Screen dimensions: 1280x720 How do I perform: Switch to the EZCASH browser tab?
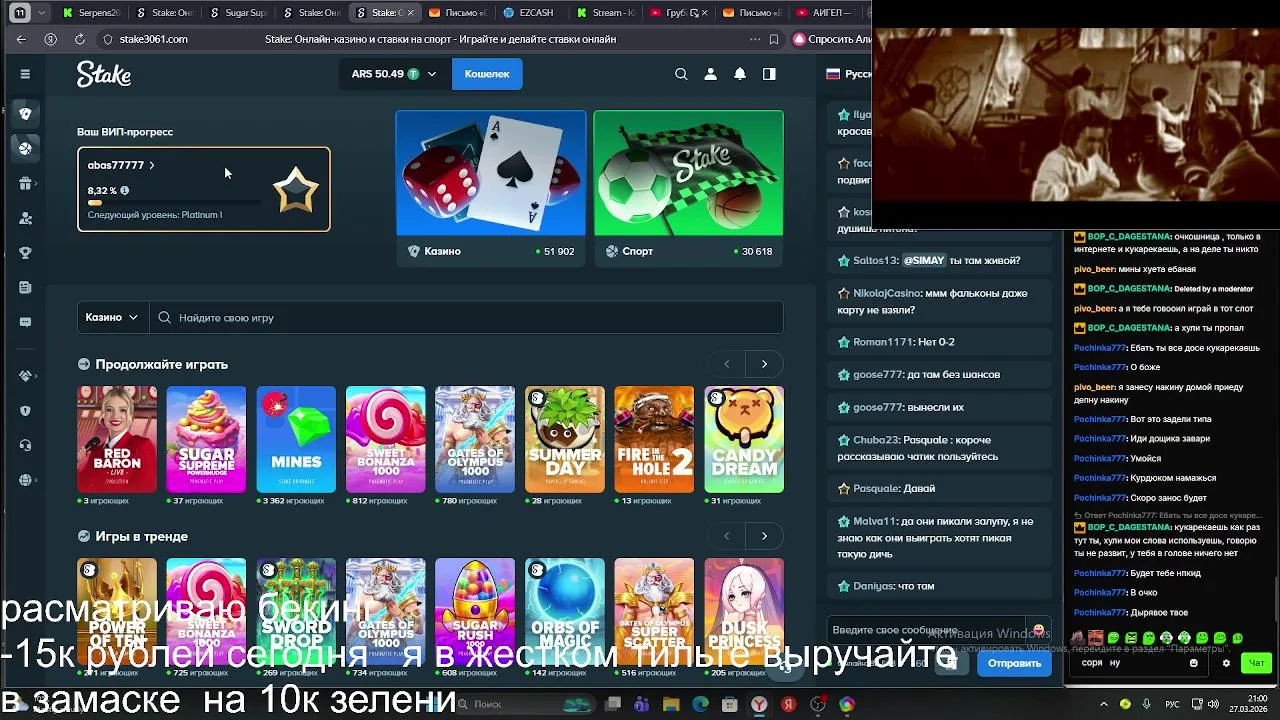(x=532, y=13)
